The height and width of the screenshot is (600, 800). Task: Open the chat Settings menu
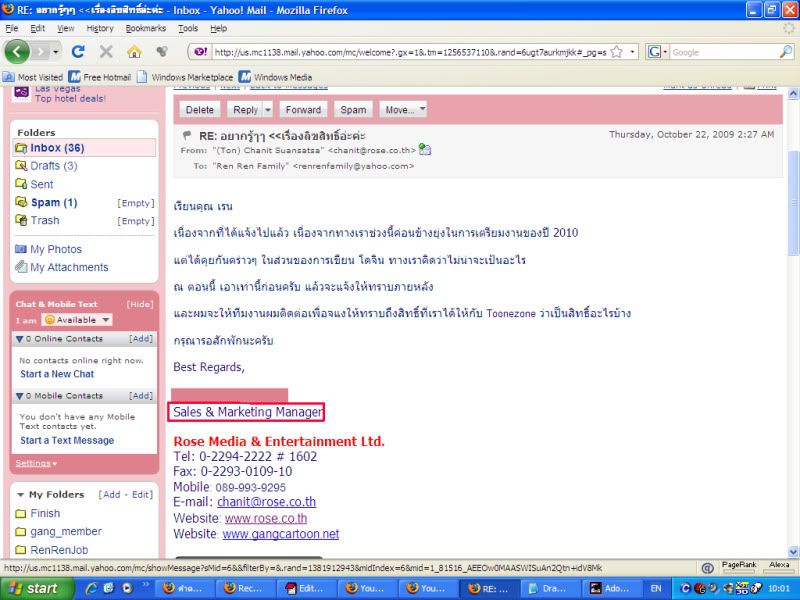pyautogui.click(x=36, y=463)
